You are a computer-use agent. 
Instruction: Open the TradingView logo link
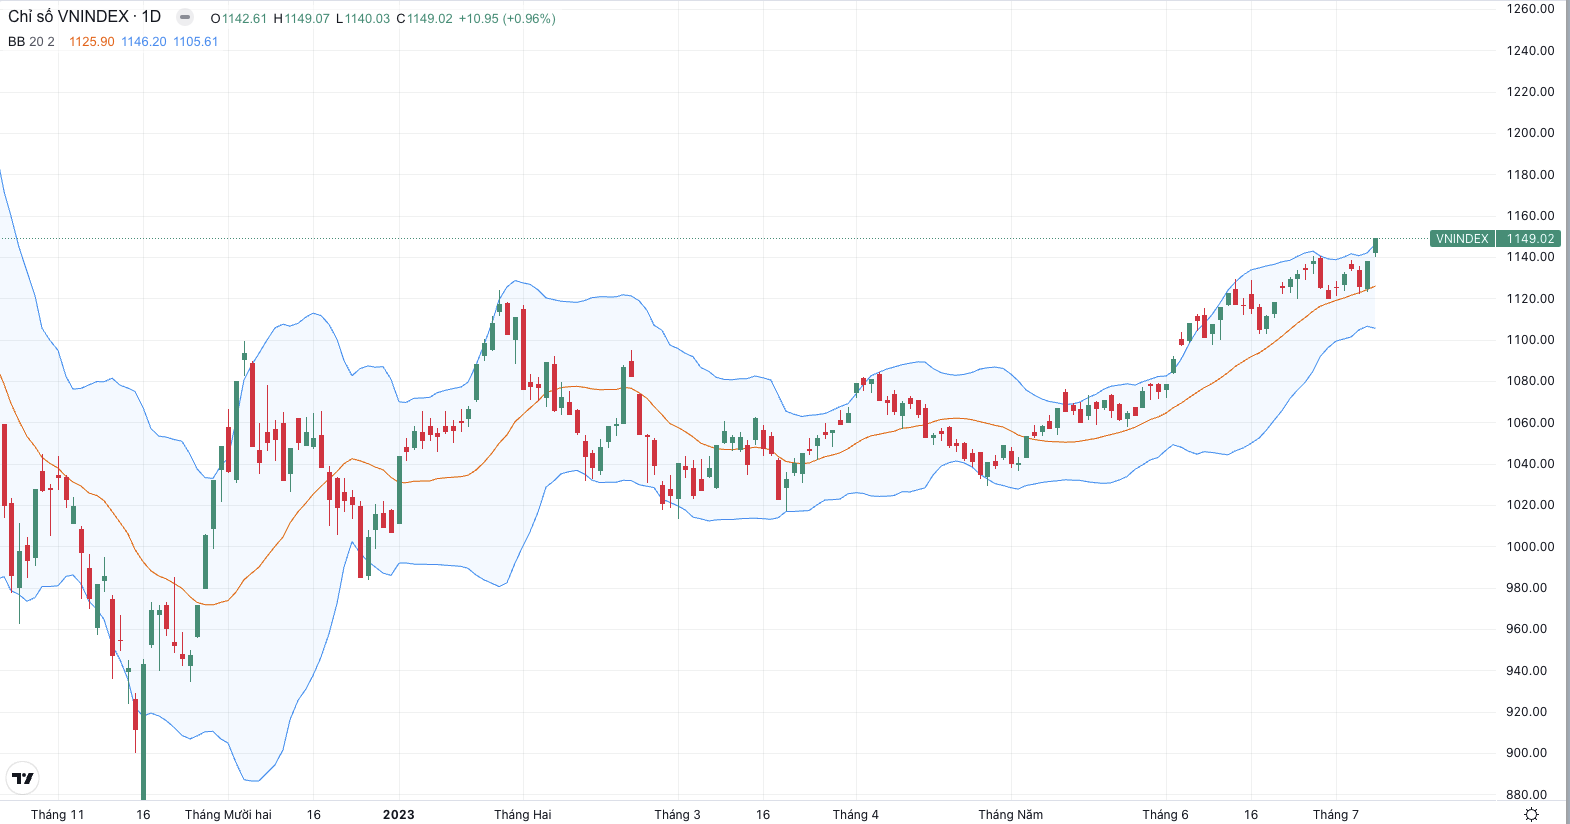coord(22,778)
